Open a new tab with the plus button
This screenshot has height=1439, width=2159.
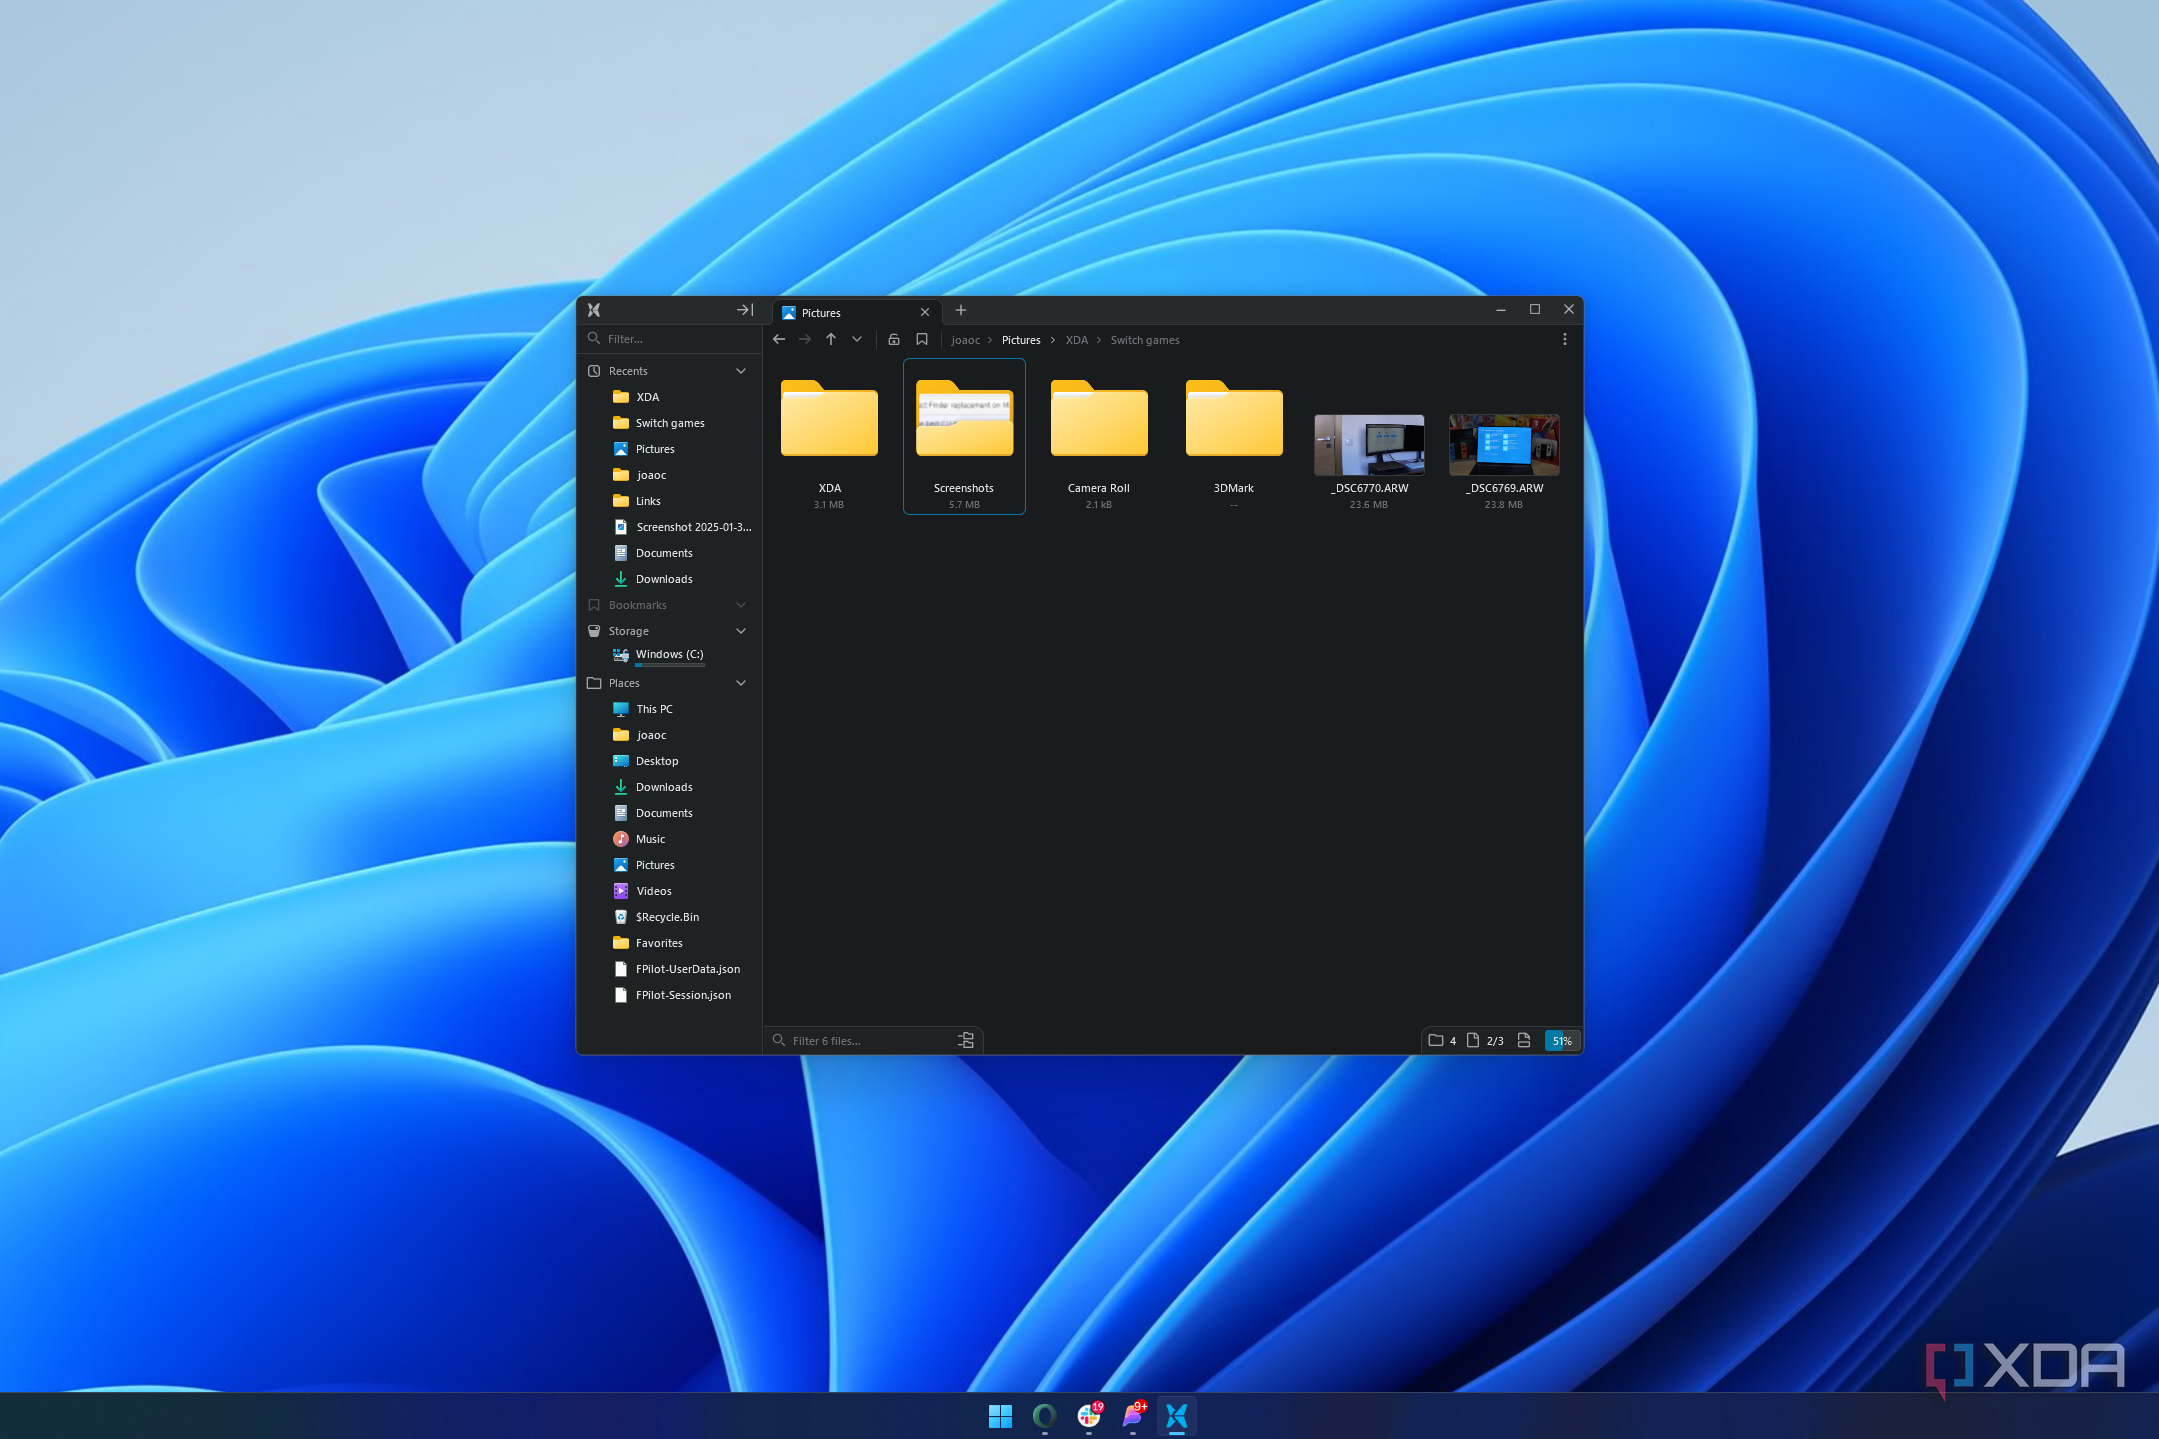coord(959,311)
